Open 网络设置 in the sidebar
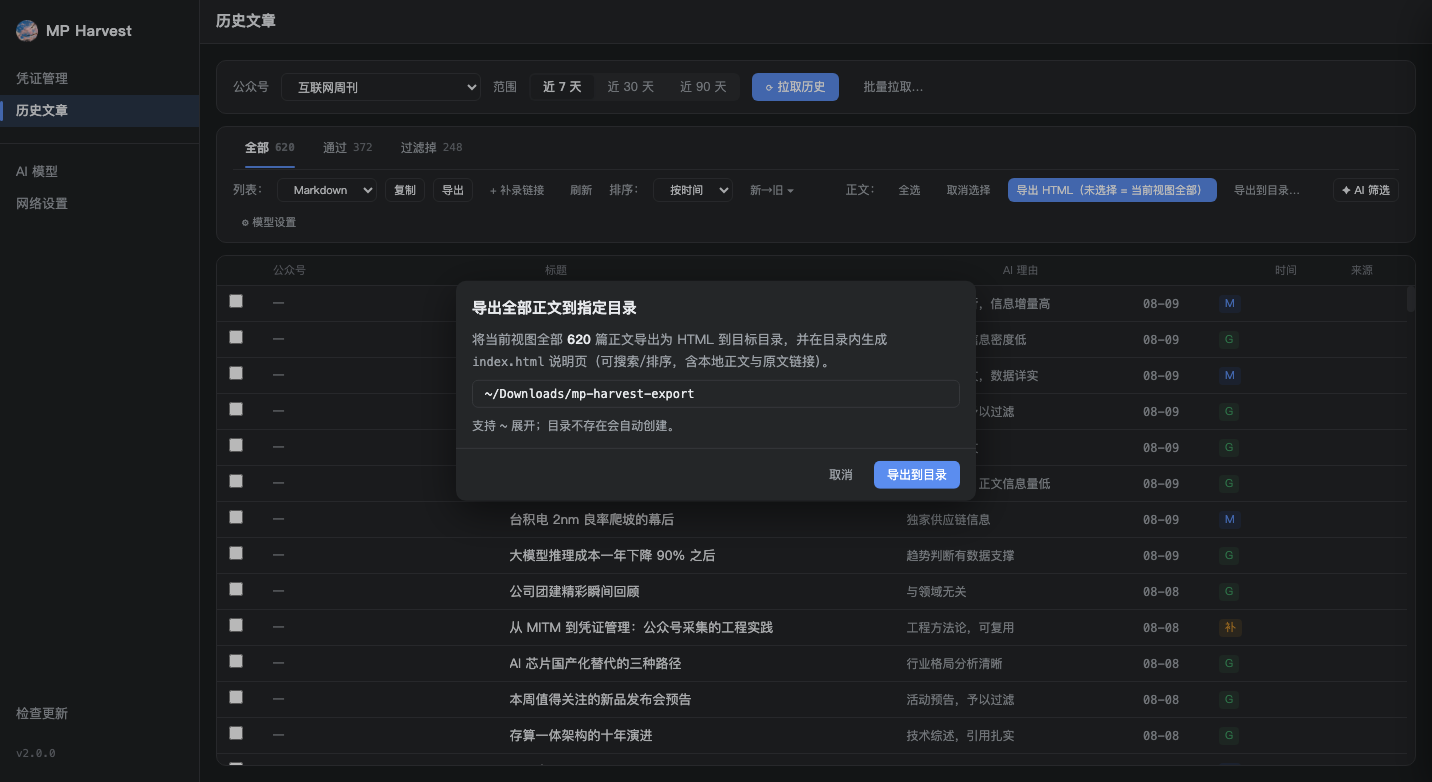This screenshot has height=782, width=1432. 100,204
